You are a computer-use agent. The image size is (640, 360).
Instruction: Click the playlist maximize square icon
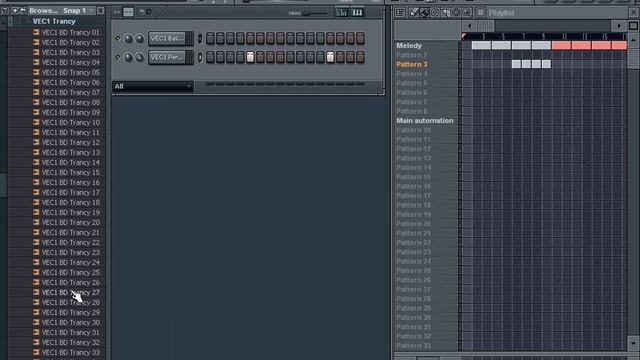633,26
